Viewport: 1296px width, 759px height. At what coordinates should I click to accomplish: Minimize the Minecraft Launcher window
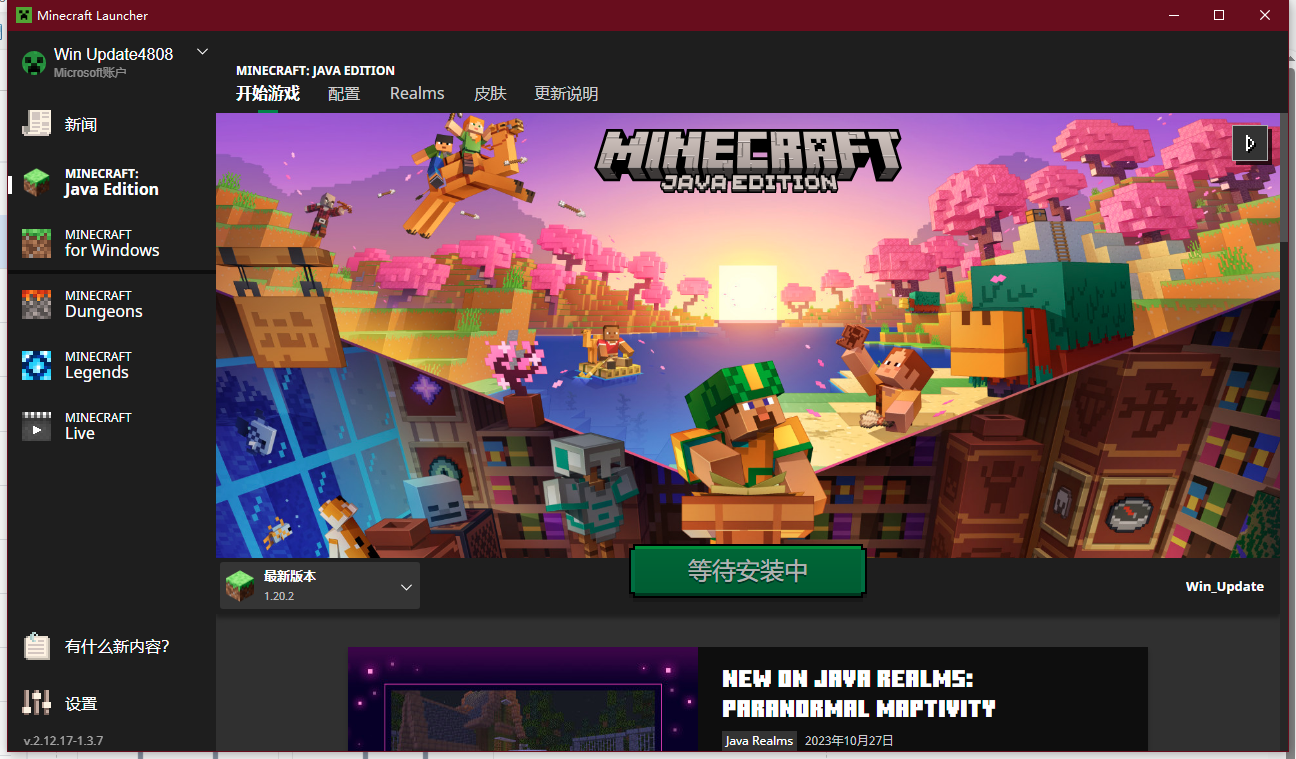[x=1172, y=15]
